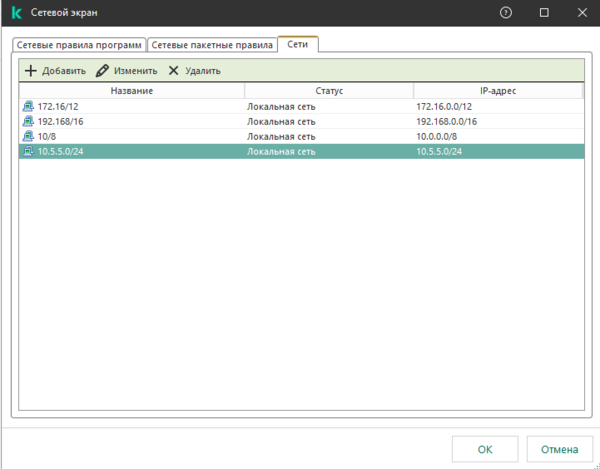The height and width of the screenshot is (469, 600).
Task: Click the plus icon to add network
Action: pyautogui.click(x=30, y=71)
